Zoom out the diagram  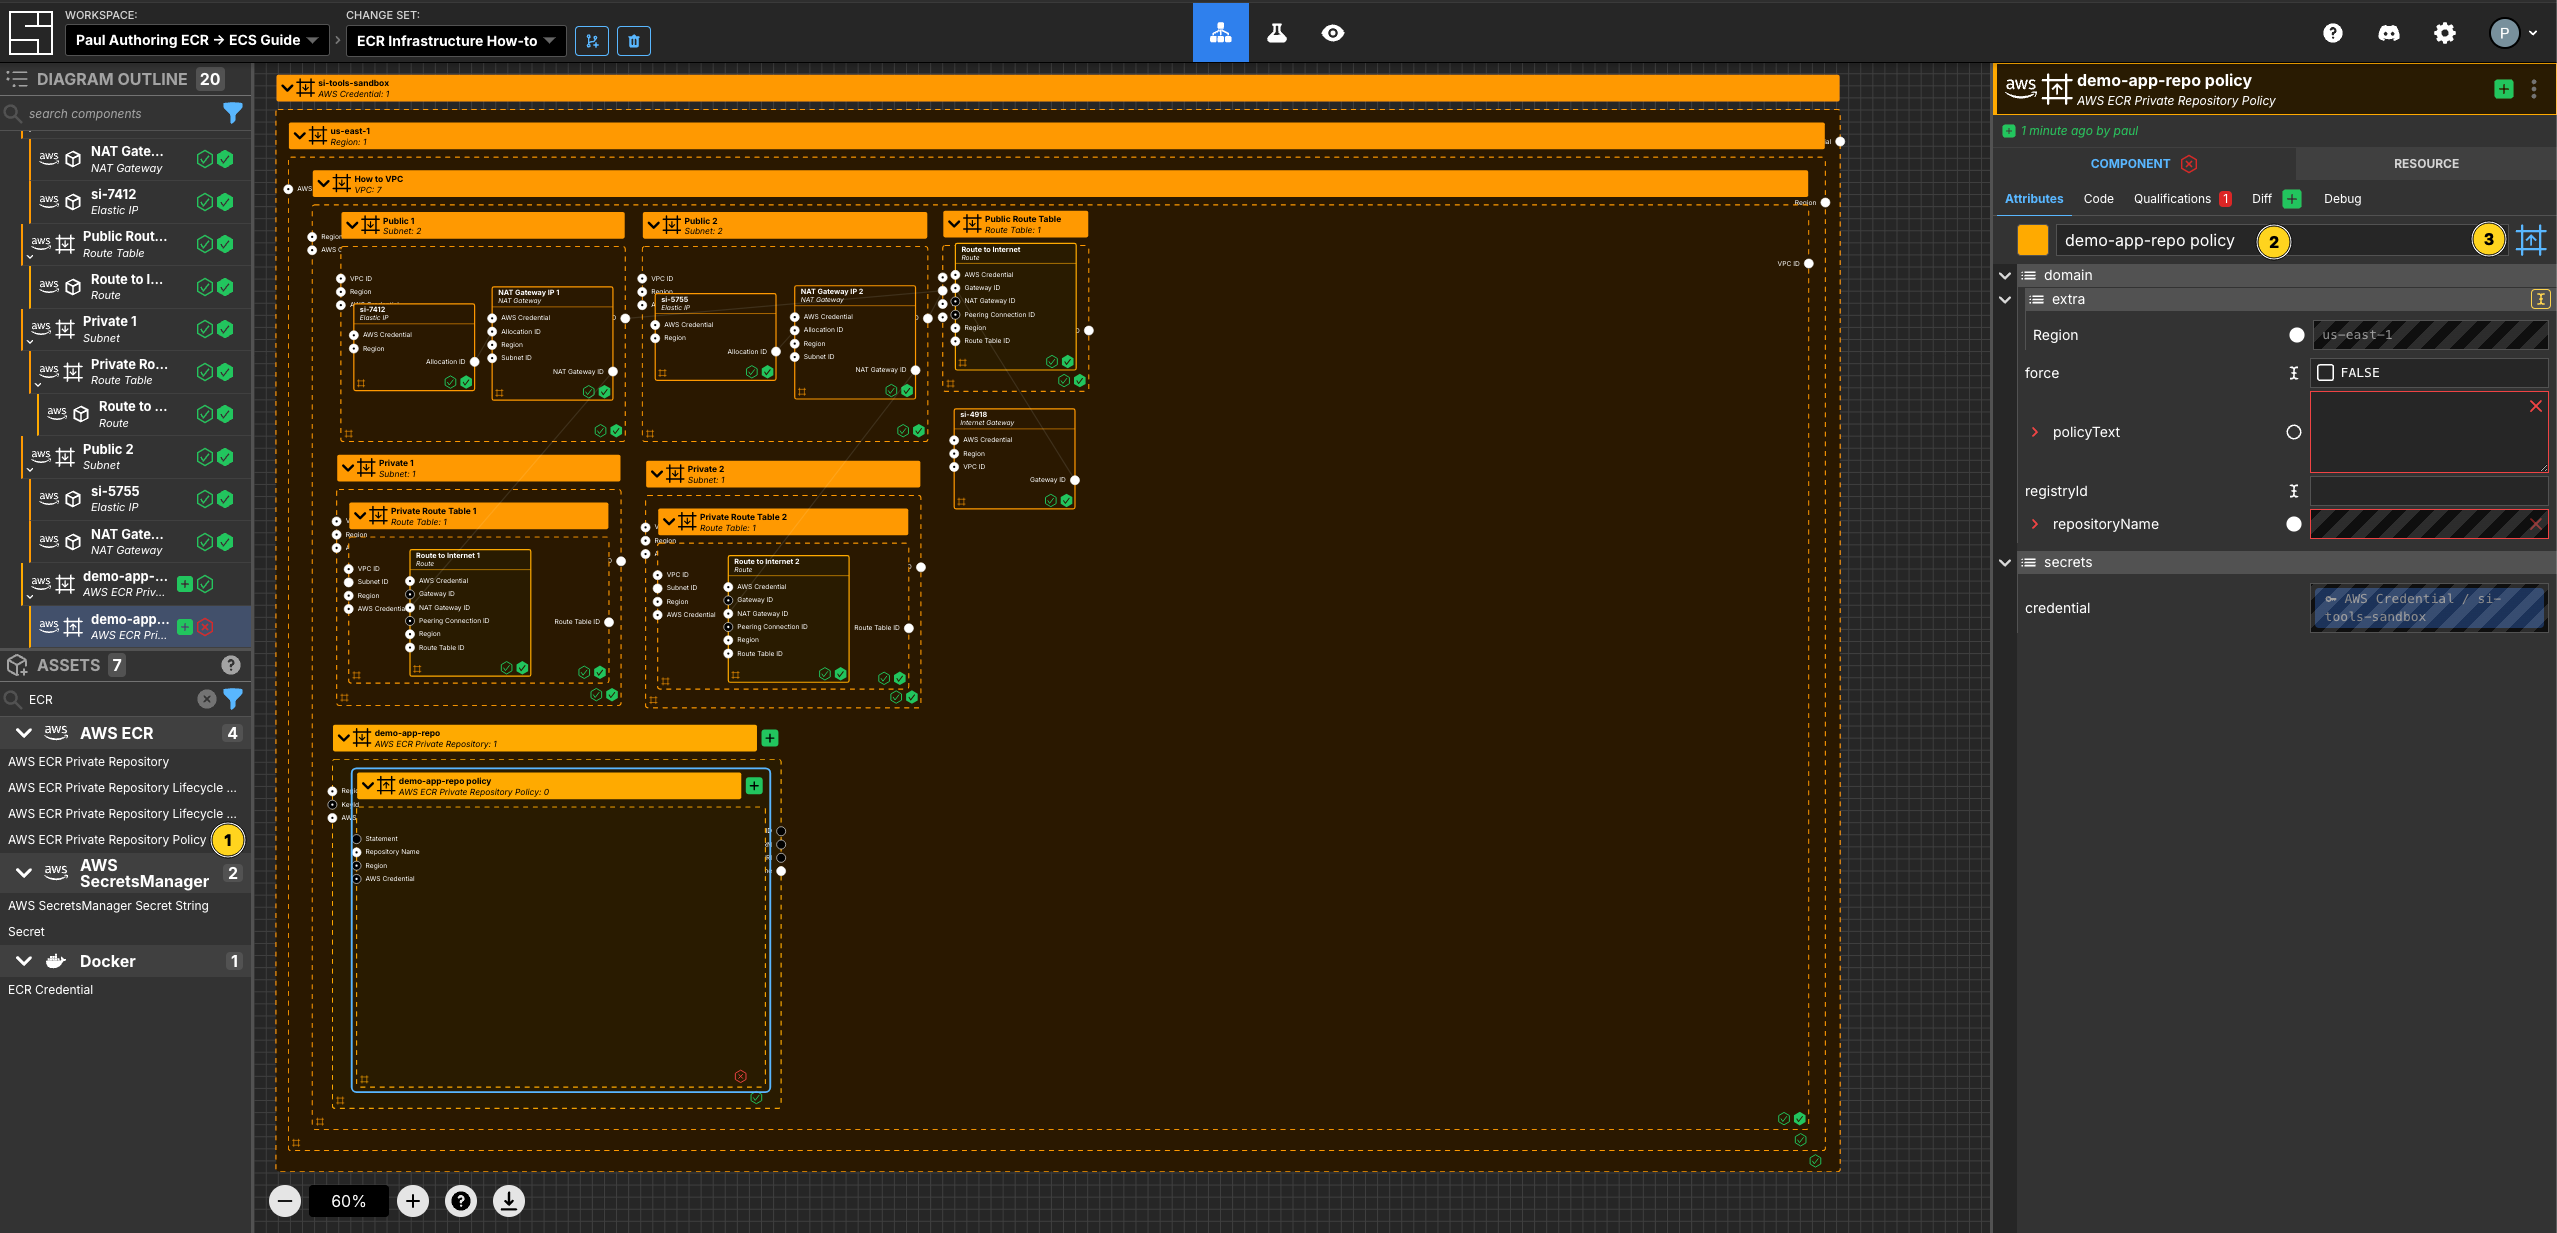(285, 1201)
